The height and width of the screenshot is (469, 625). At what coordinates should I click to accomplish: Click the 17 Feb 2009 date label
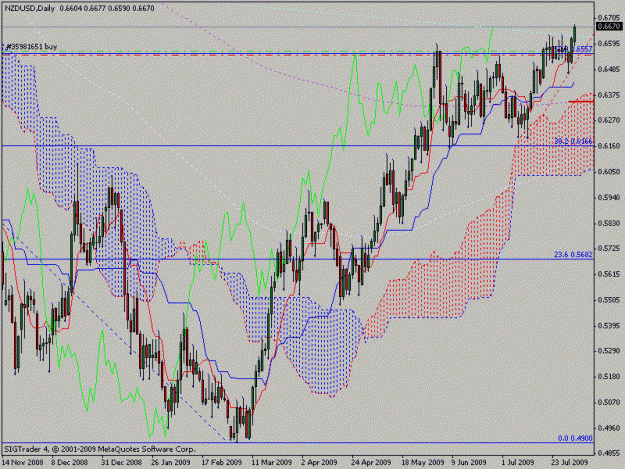[221, 462]
